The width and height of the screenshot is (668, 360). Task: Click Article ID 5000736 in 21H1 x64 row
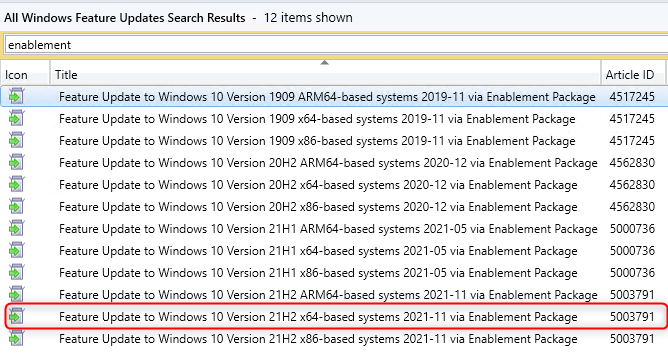pos(632,251)
